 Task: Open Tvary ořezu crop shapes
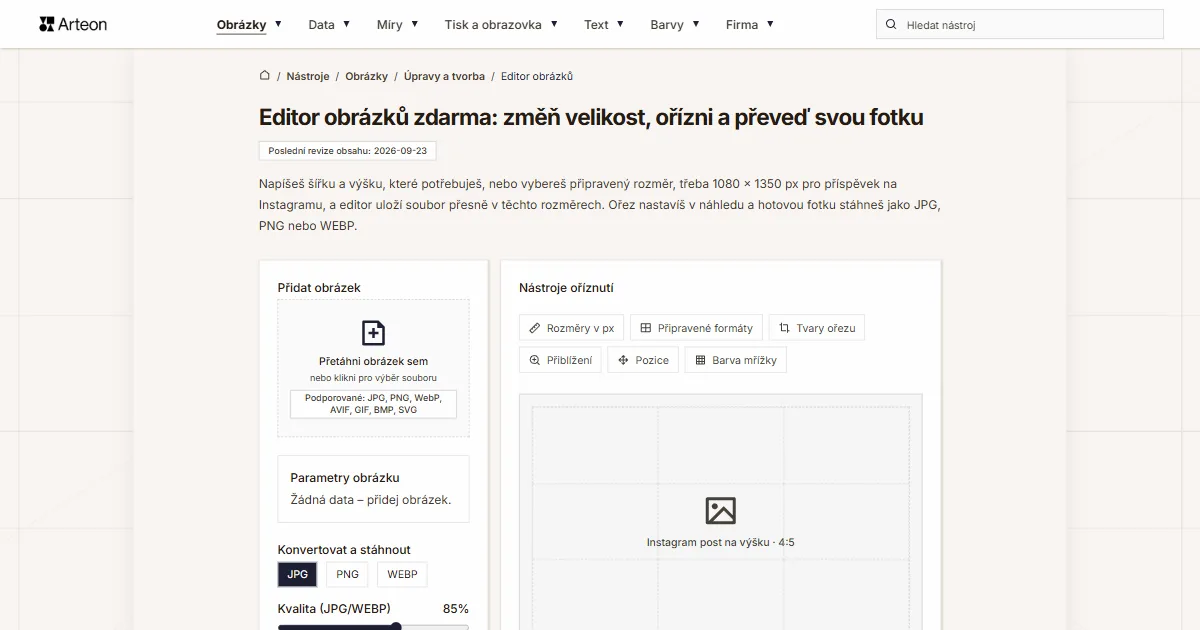click(817, 328)
